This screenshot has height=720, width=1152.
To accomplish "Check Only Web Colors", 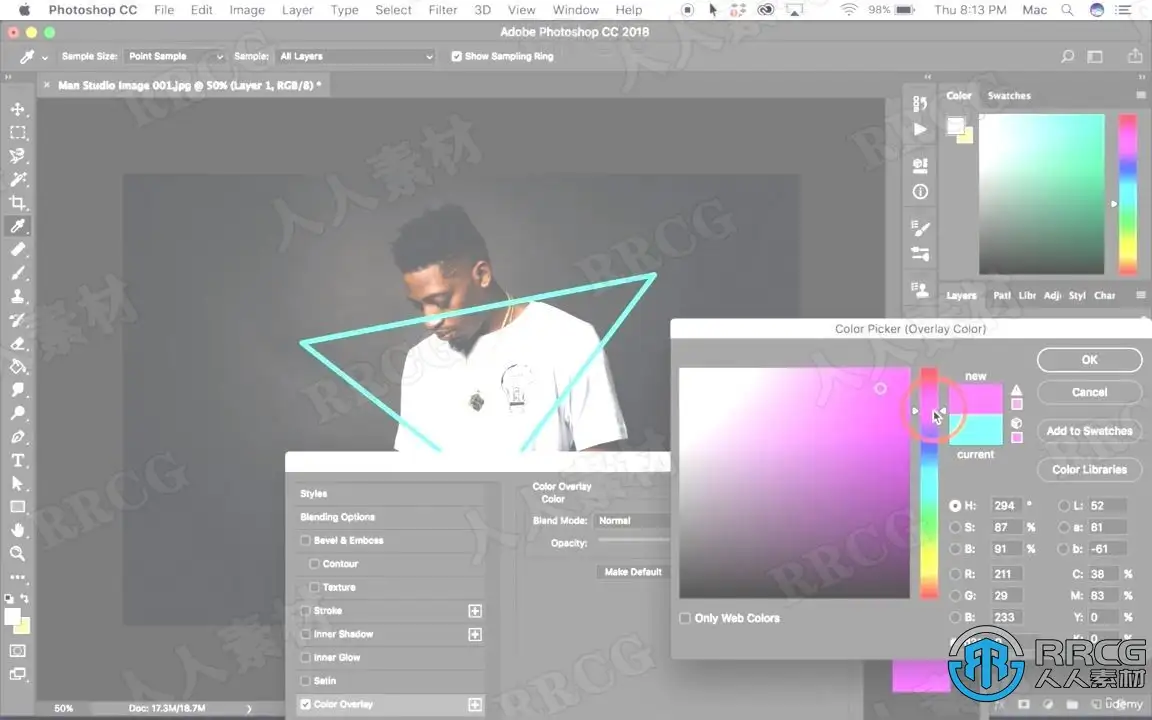I will tap(685, 618).
